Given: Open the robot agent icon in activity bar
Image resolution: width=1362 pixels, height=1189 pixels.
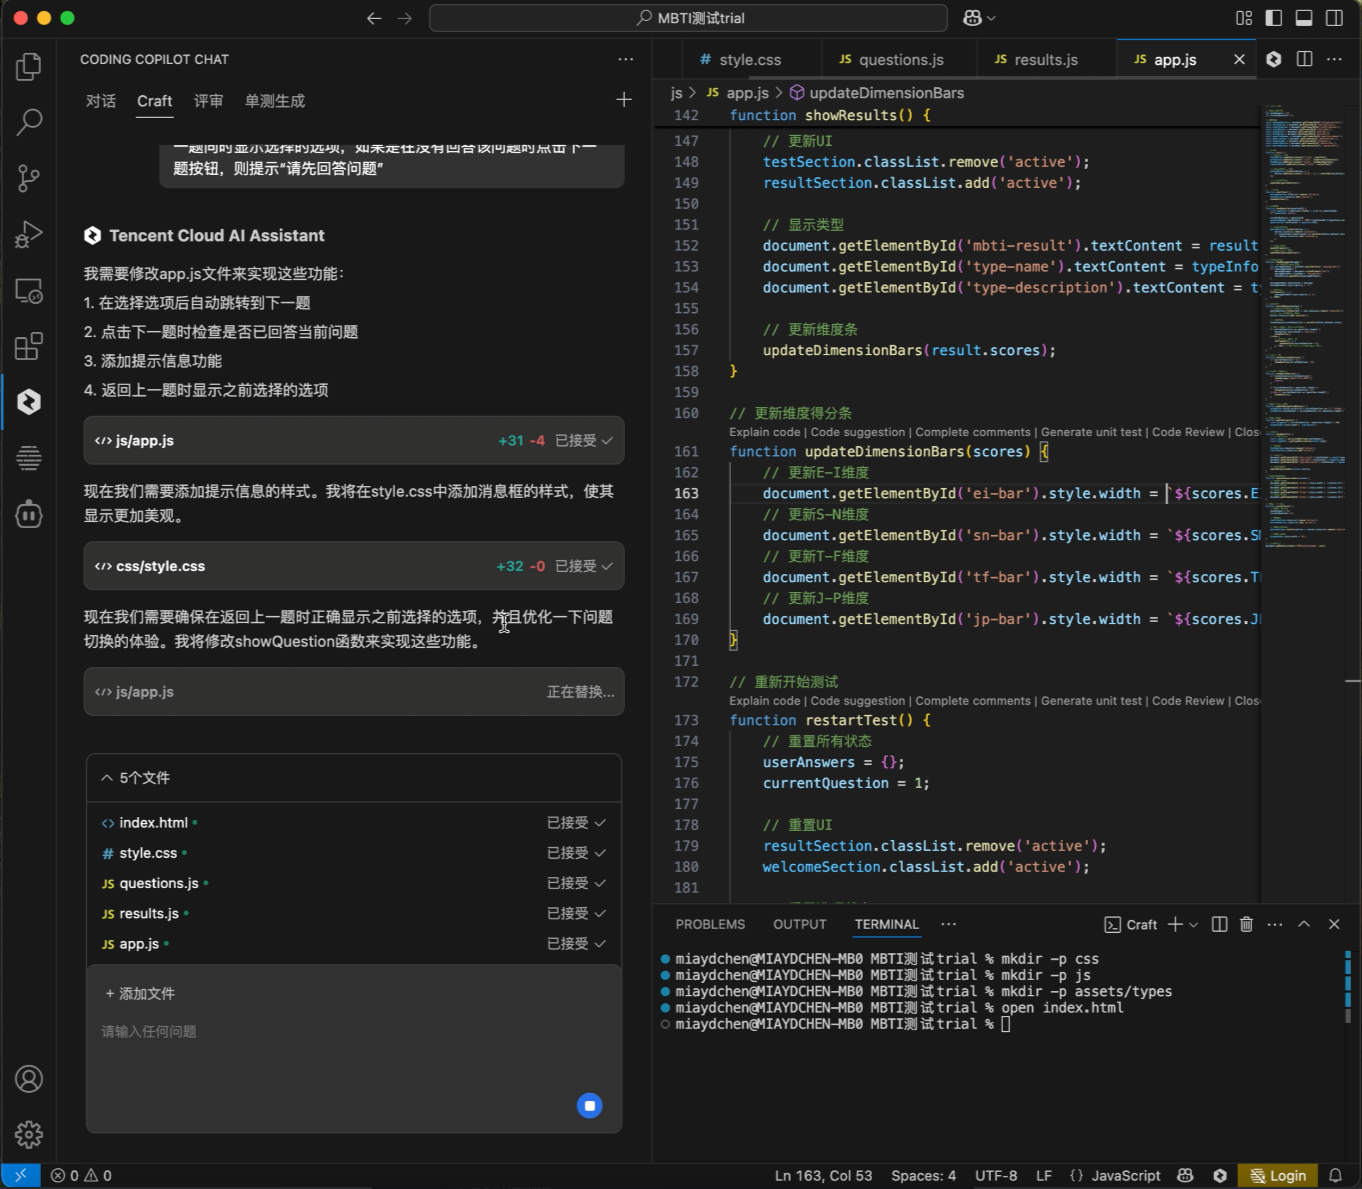Looking at the screenshot, I should (29, 514).
